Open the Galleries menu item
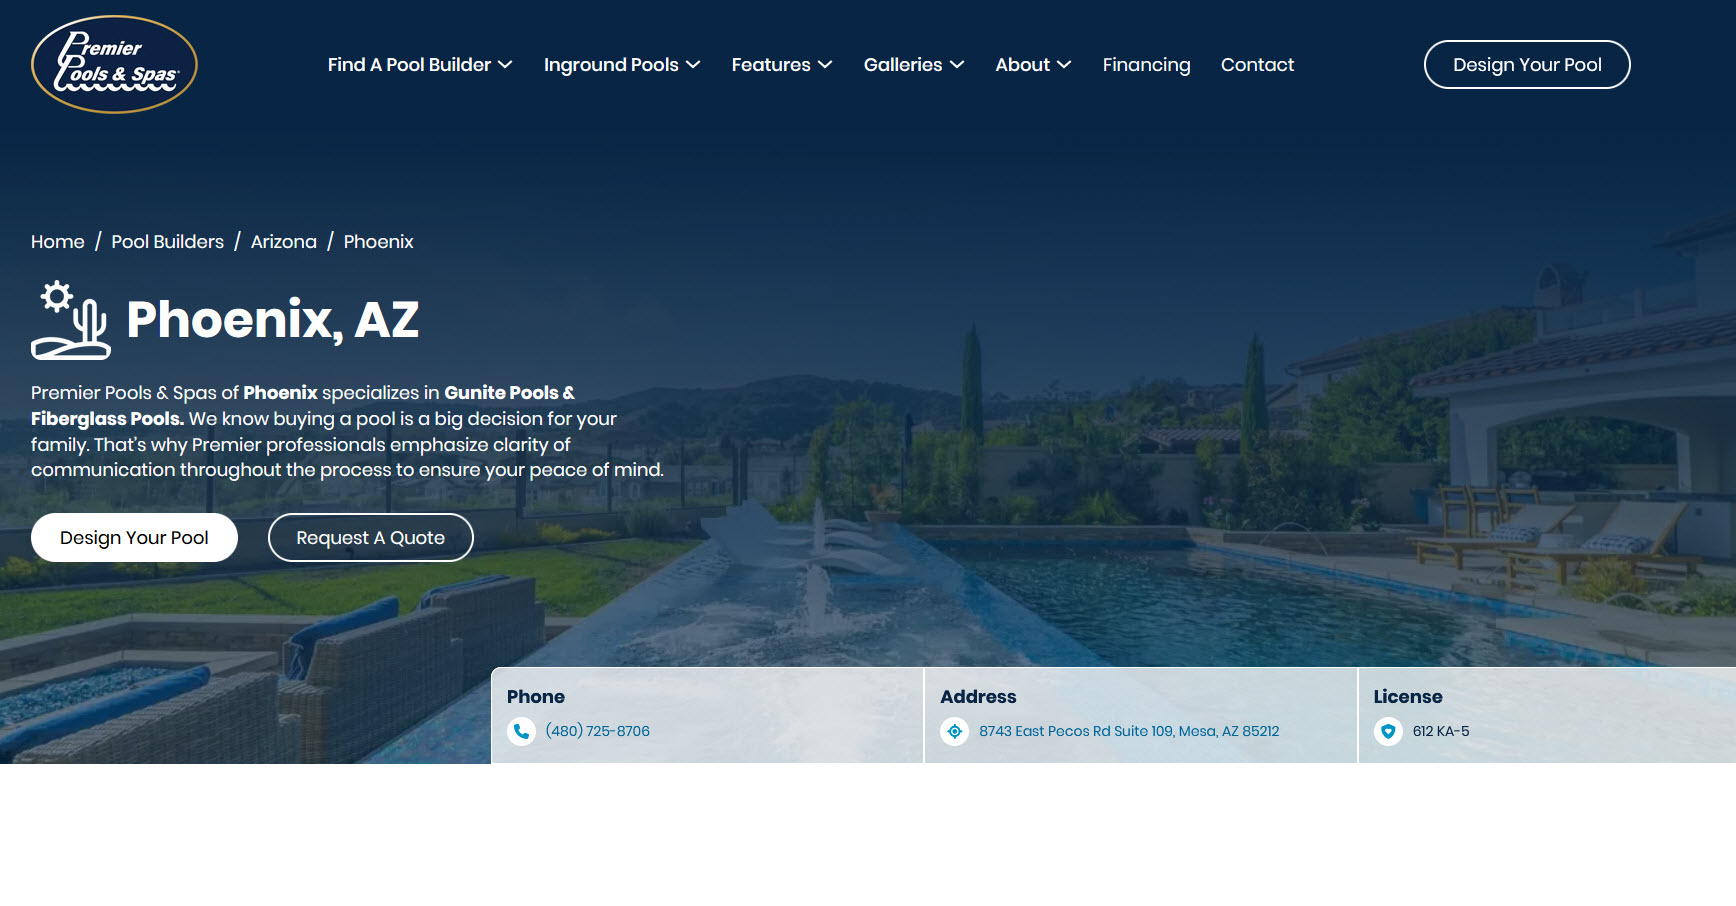The image size is (1736, 906). click(903, 65)
